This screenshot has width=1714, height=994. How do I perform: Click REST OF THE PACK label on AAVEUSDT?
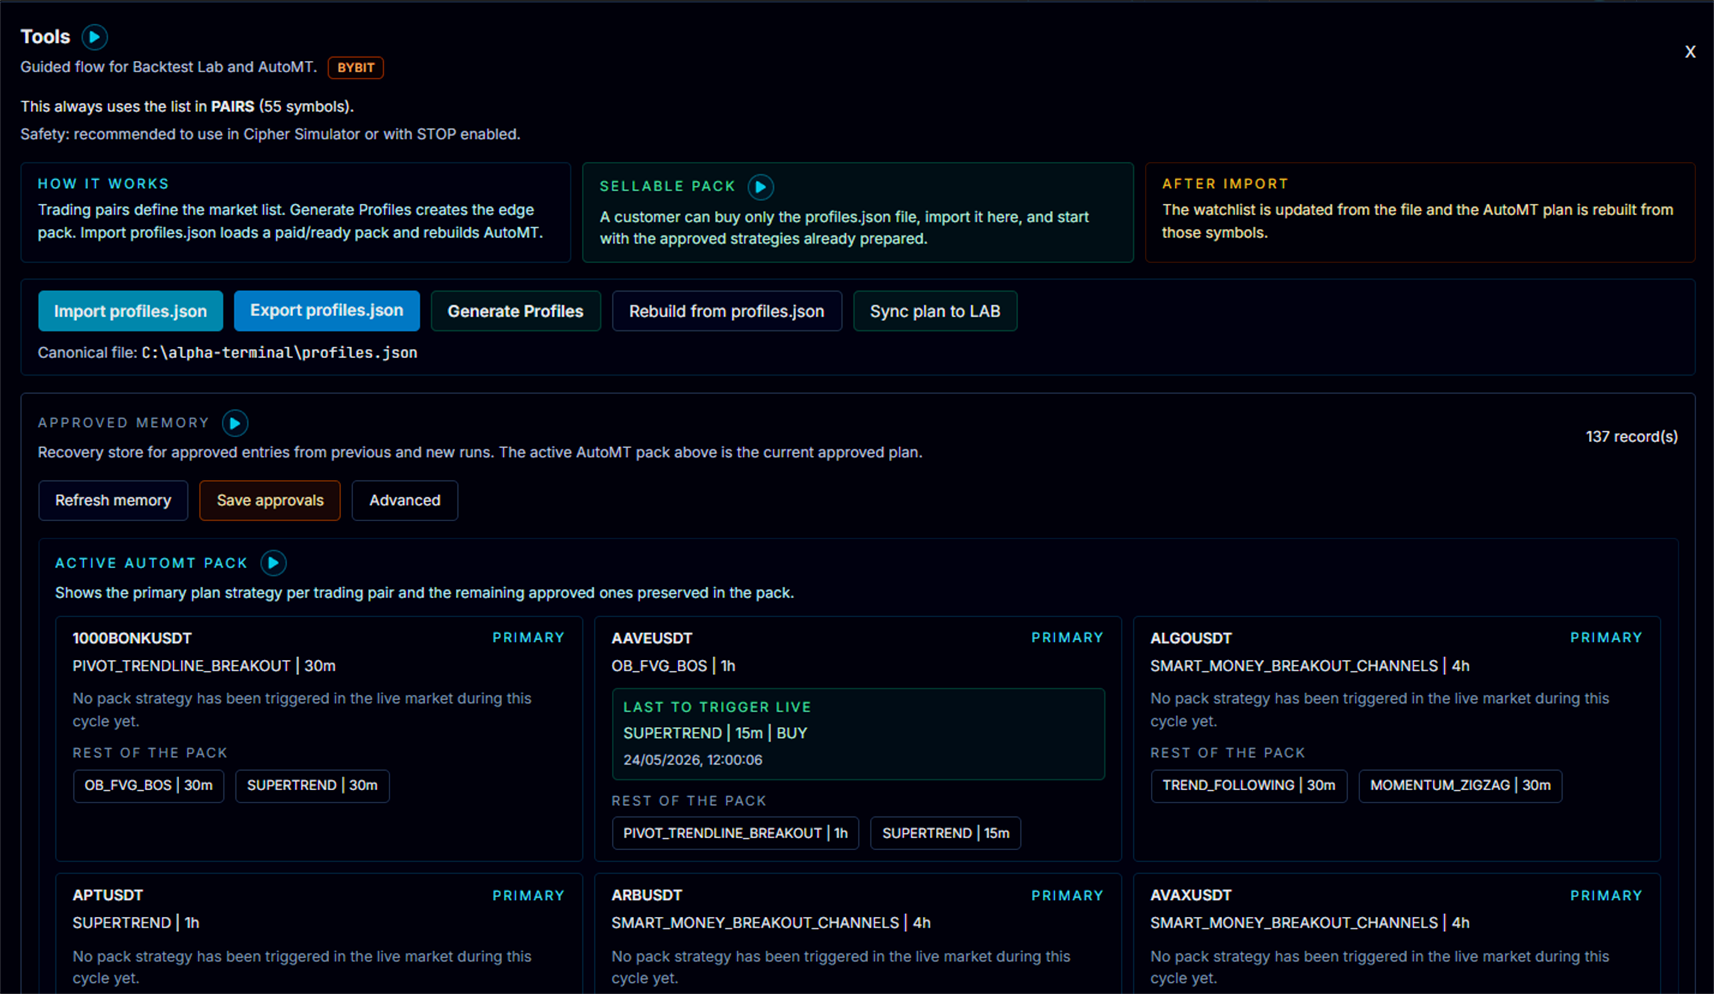689,801
